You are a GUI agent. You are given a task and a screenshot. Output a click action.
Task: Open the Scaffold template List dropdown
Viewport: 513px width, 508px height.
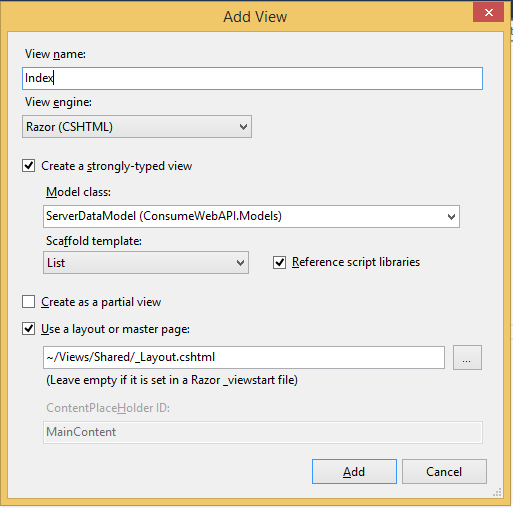point(146,263)
